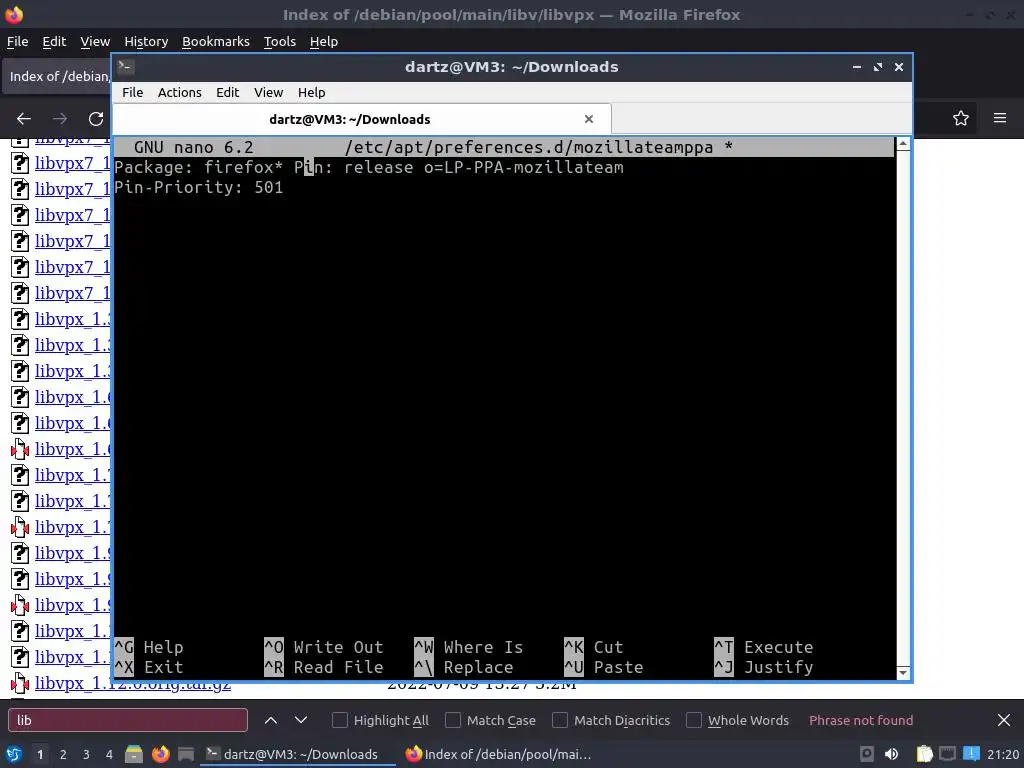Screen dimensions: 1024x768
Task: Click the forward arrow in Firefox
Action: point(60,119)
